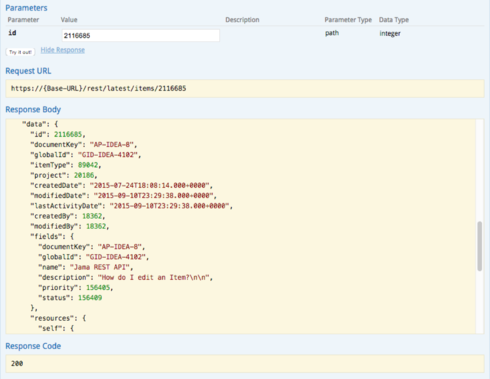Click the "project": 20186 line
The height and width of the screenshot is (379, 490).
click(64, 175)
